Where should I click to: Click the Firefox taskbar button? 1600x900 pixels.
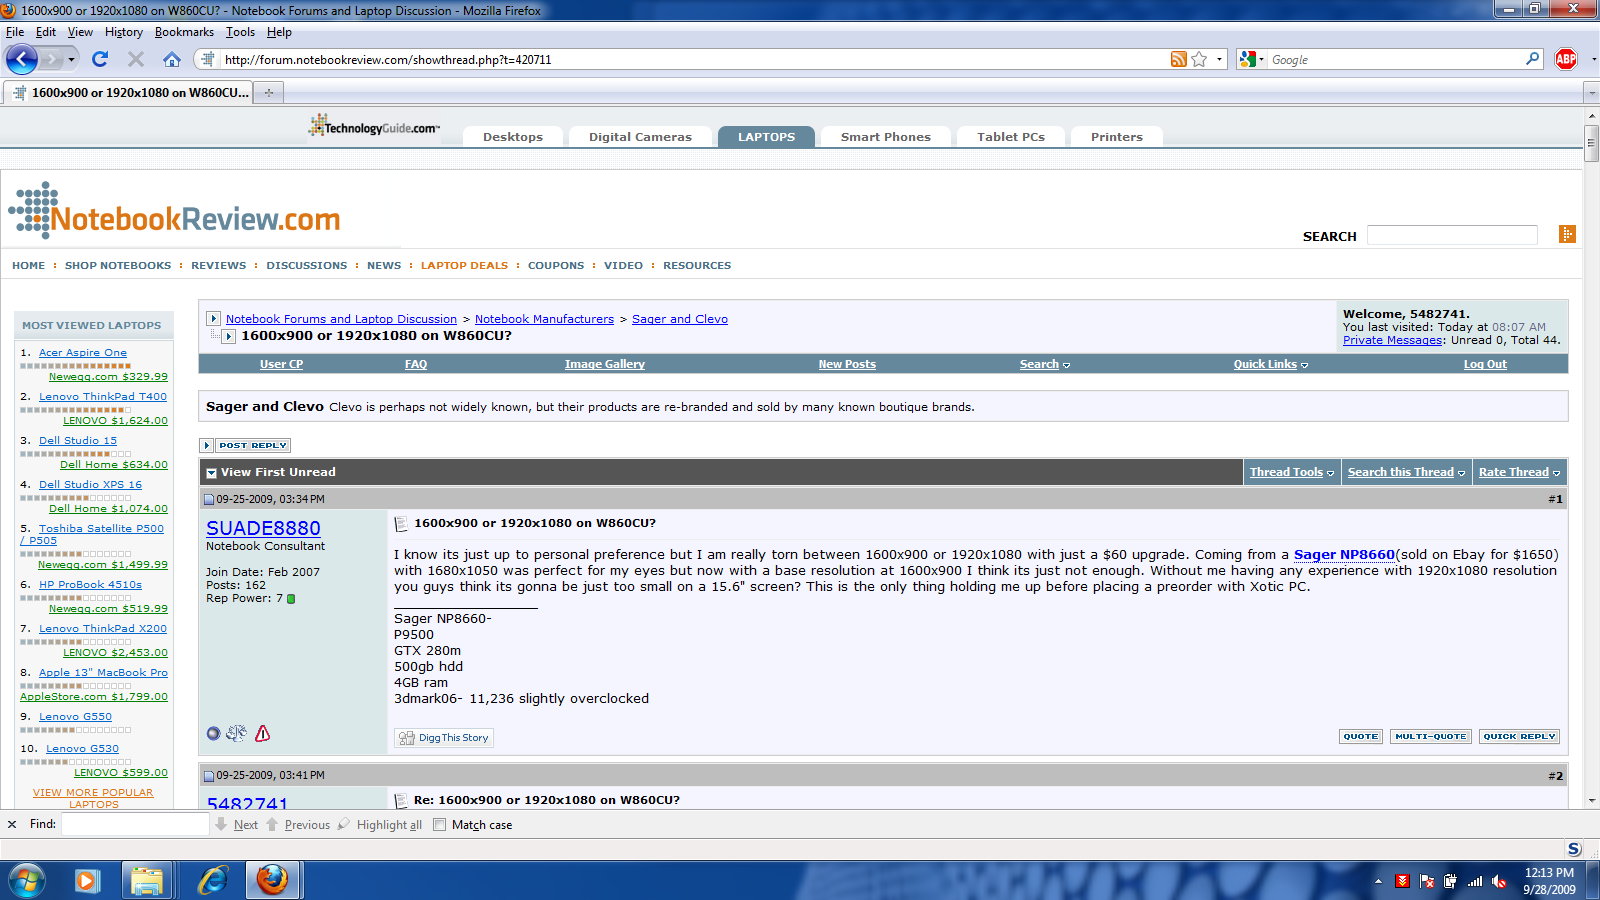(272, 881)
